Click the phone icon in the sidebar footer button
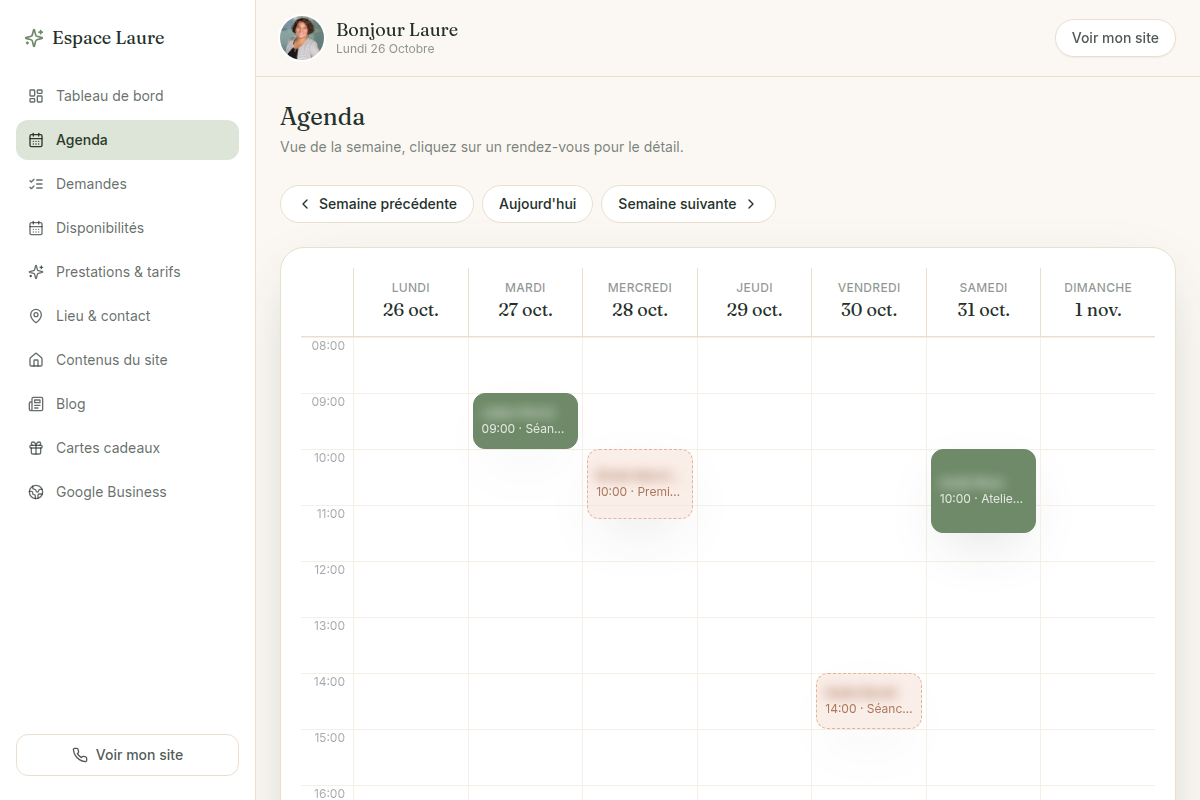 click(x=80, y=755)
